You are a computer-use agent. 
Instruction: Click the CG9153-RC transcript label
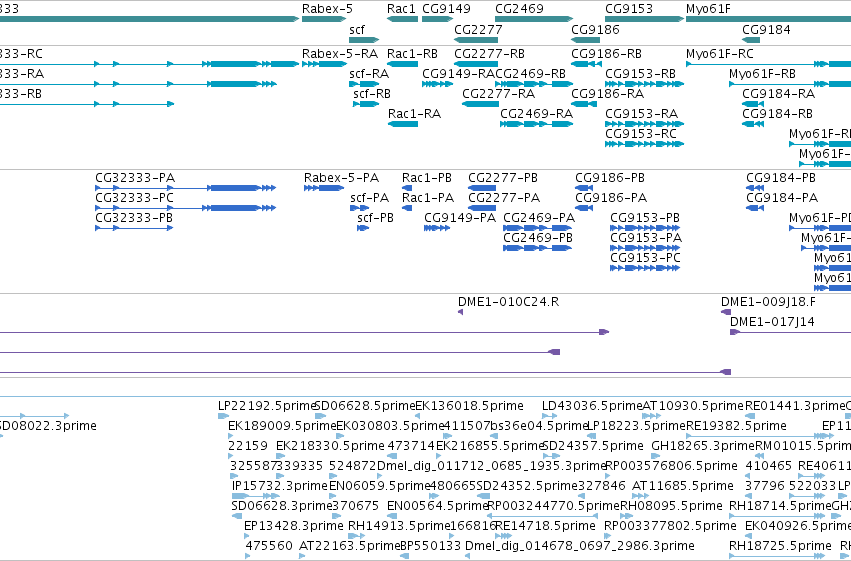tap(640, 134)
